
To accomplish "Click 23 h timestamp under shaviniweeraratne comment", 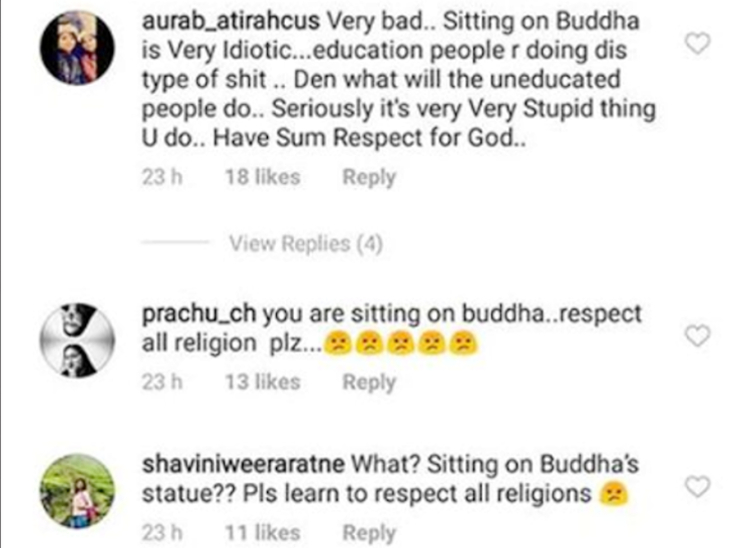I will tap(162, 533).
